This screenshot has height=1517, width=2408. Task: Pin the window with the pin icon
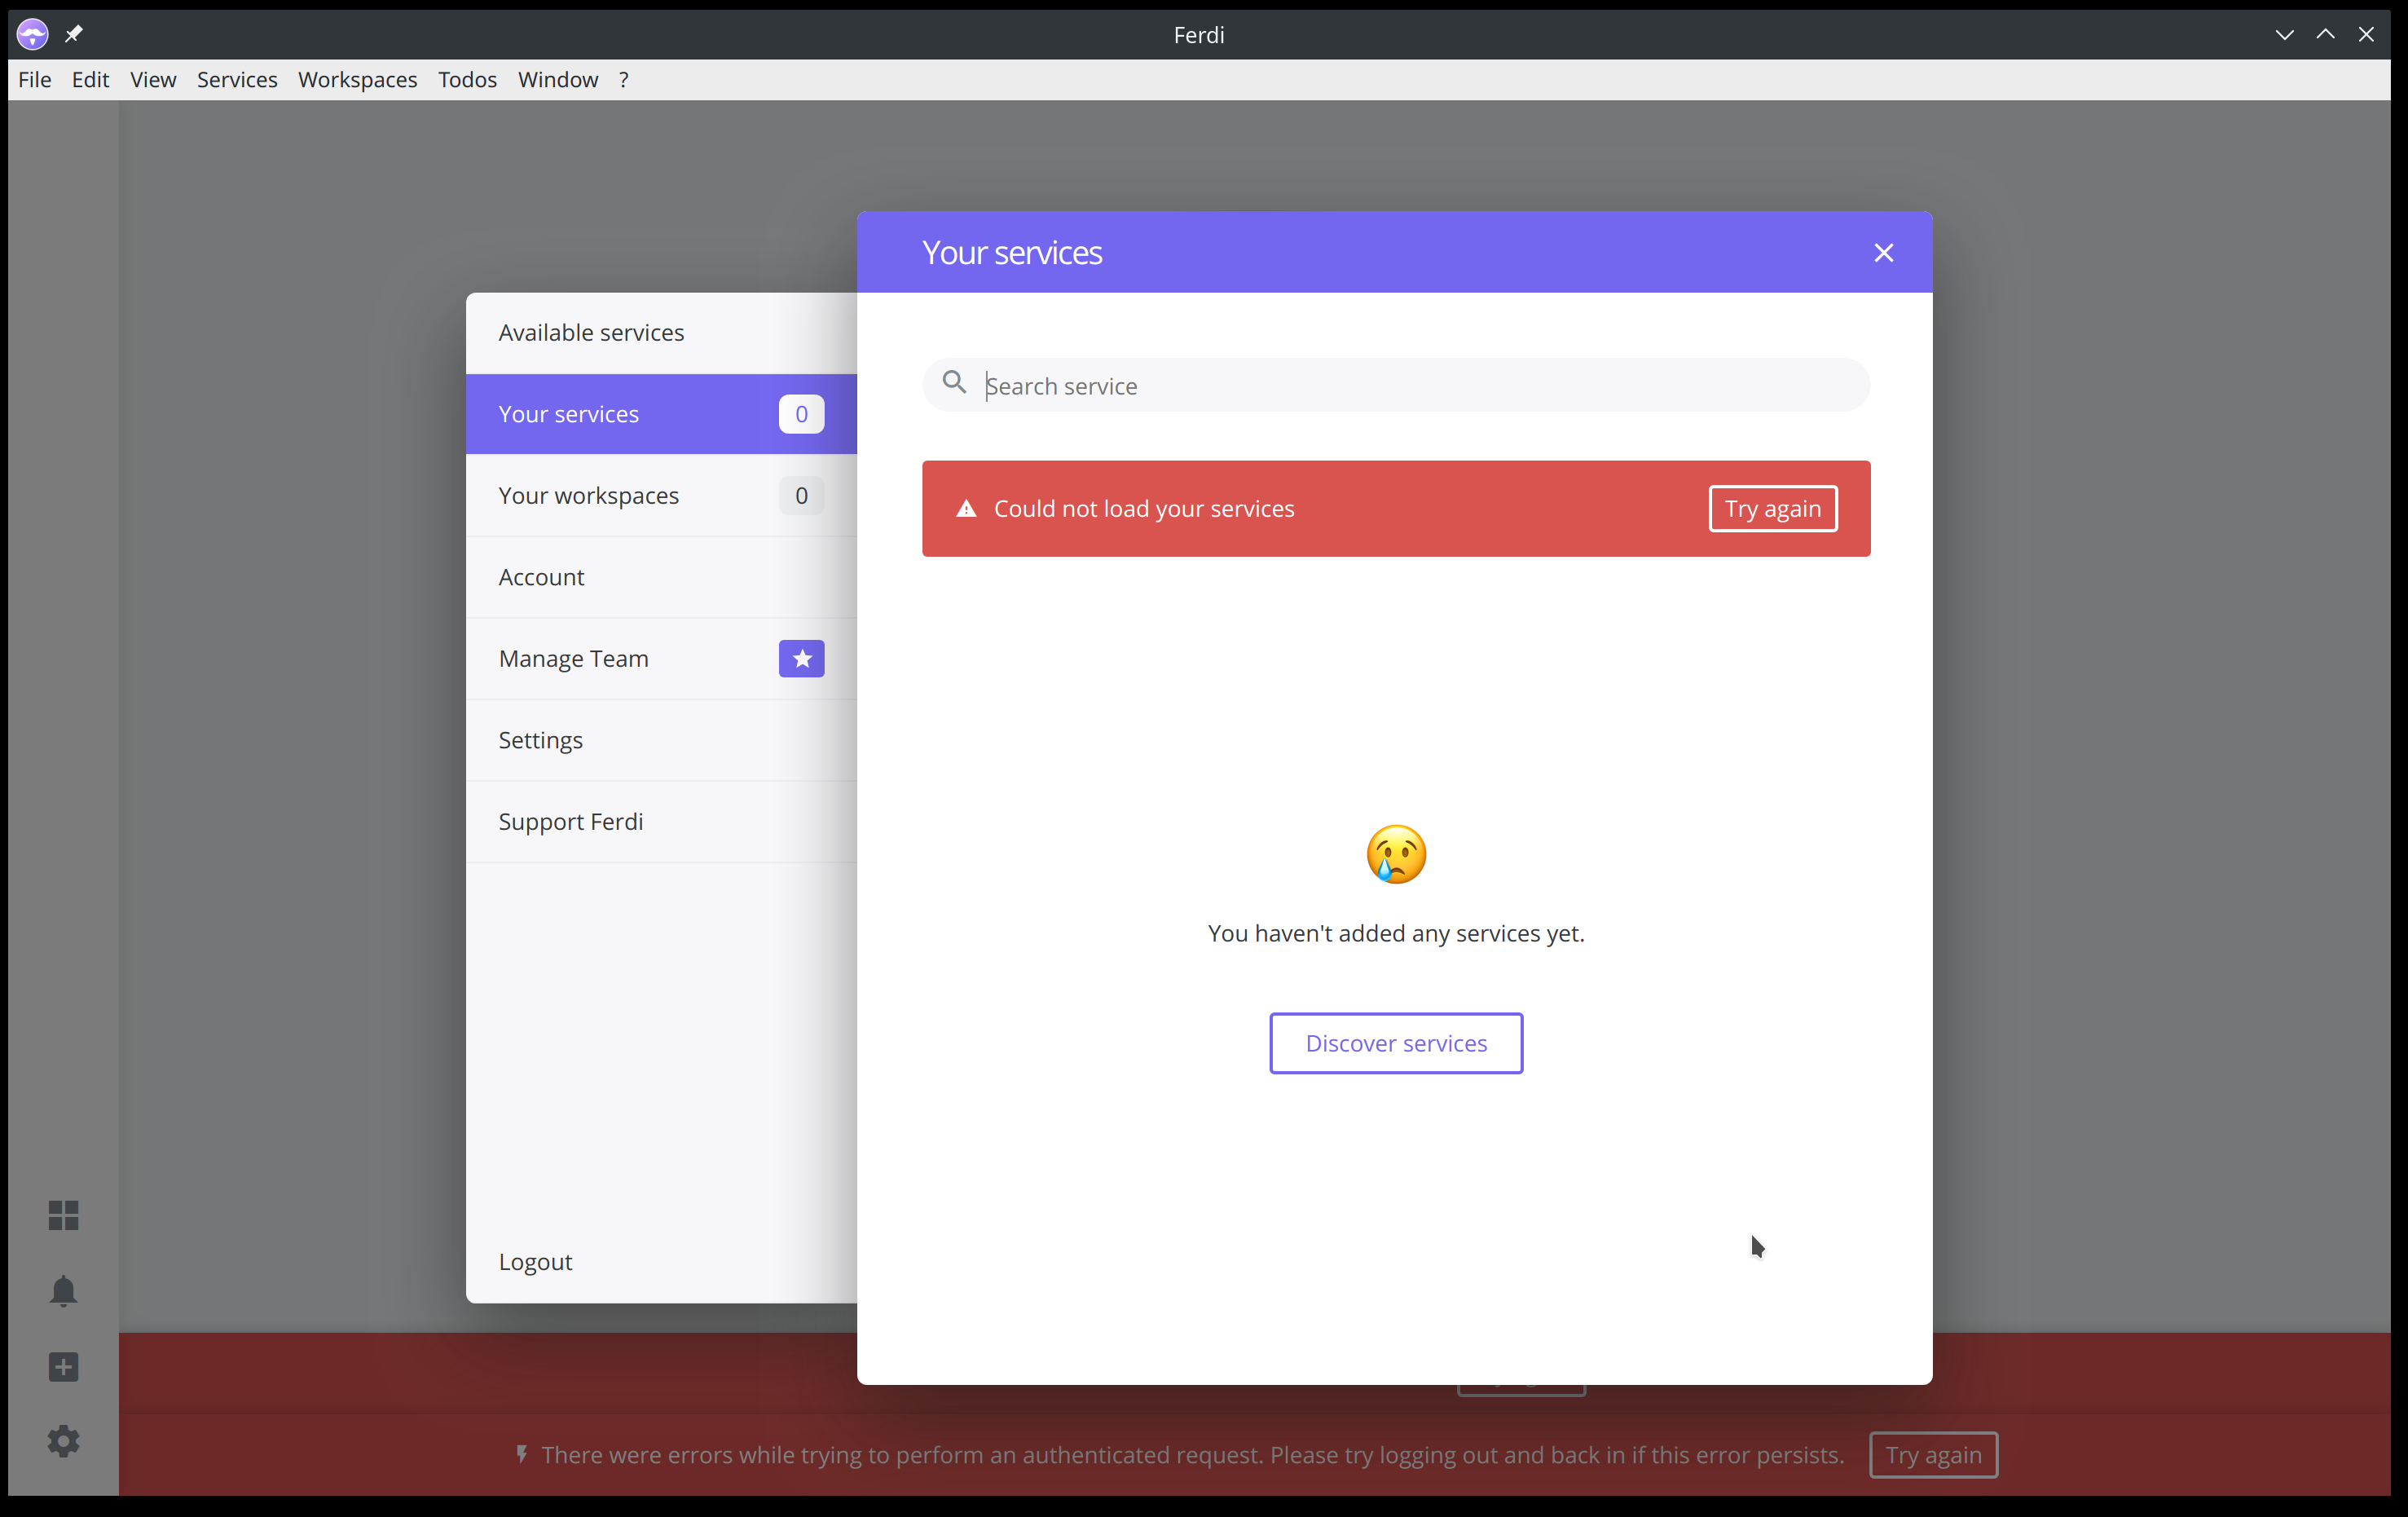tap(74, 35)
